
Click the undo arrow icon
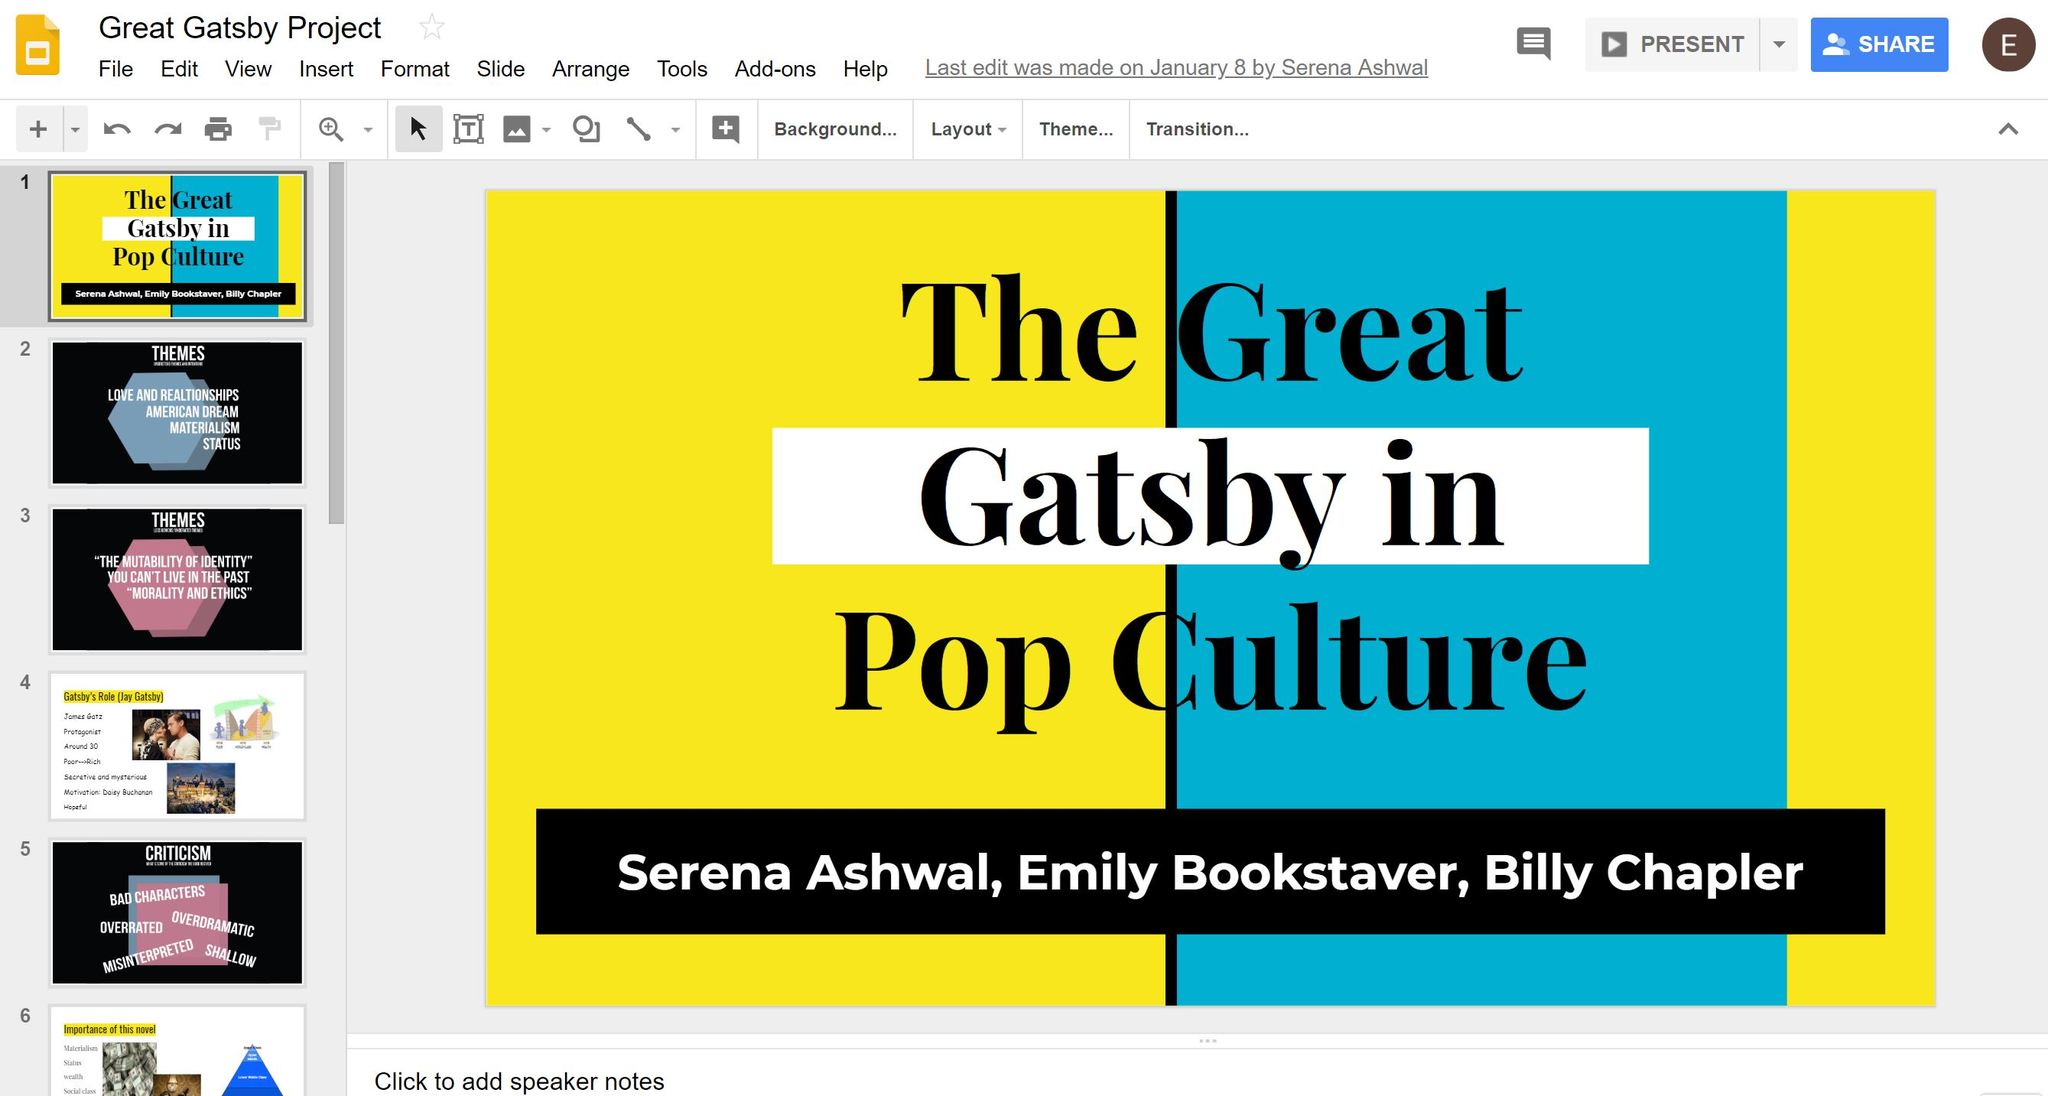(117, 129)
